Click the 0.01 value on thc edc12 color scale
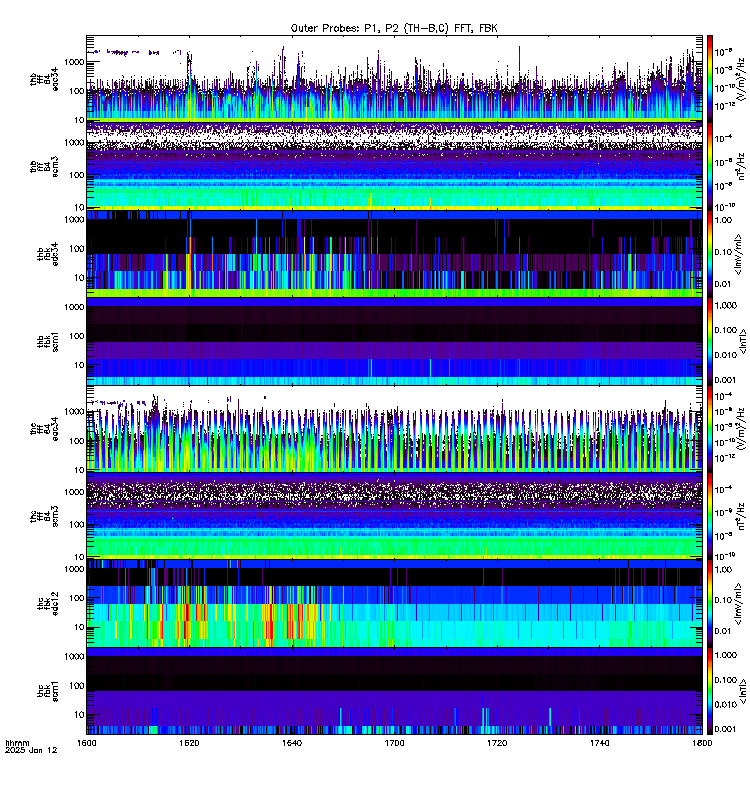The width and height of the screenshot is (750, 800). click(723, 631)
